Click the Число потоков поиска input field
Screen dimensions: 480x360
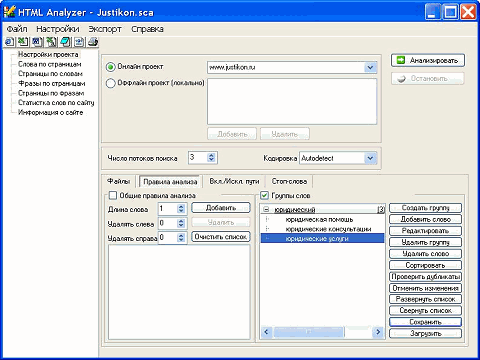[x=197, y=158]
